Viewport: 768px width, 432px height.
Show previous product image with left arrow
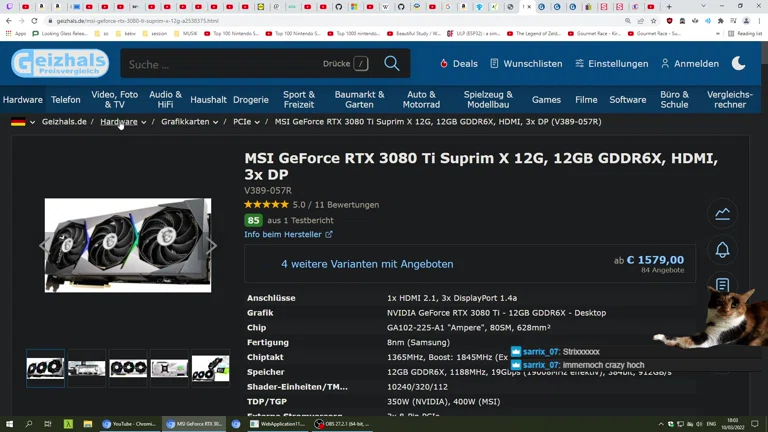pyautogui.click(x=44, y=245)
